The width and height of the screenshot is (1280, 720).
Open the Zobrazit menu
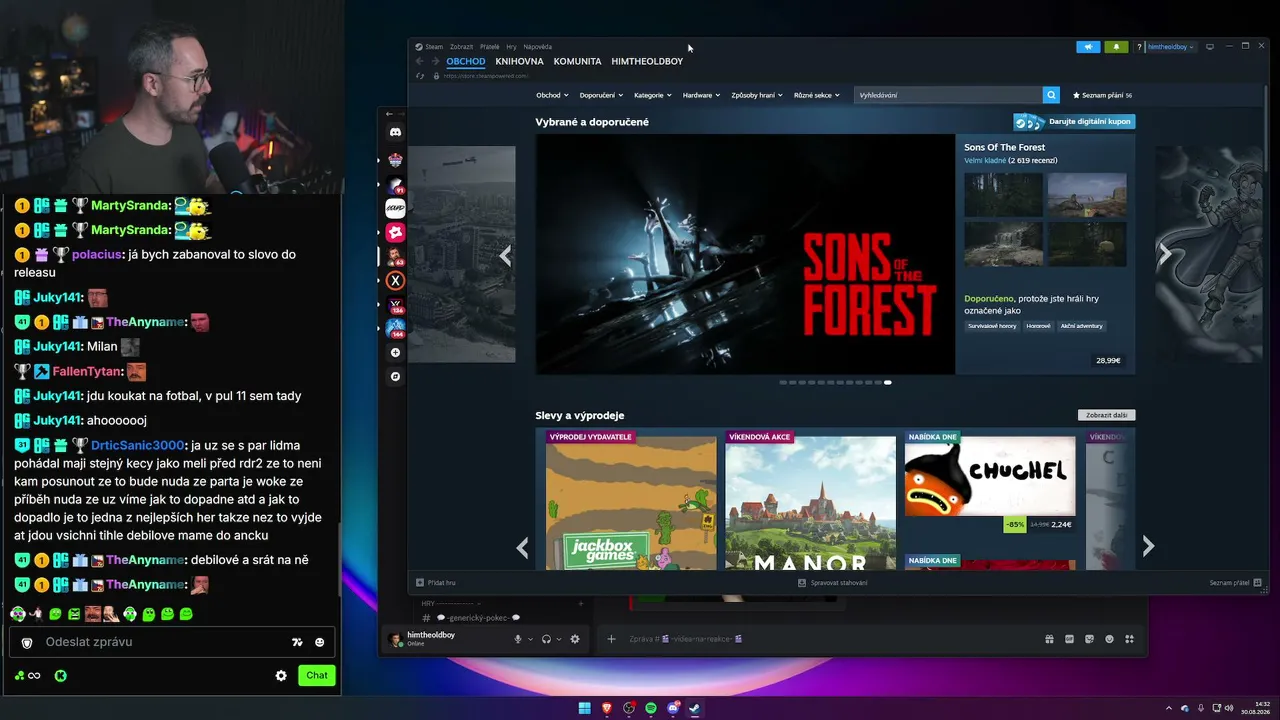461,47
